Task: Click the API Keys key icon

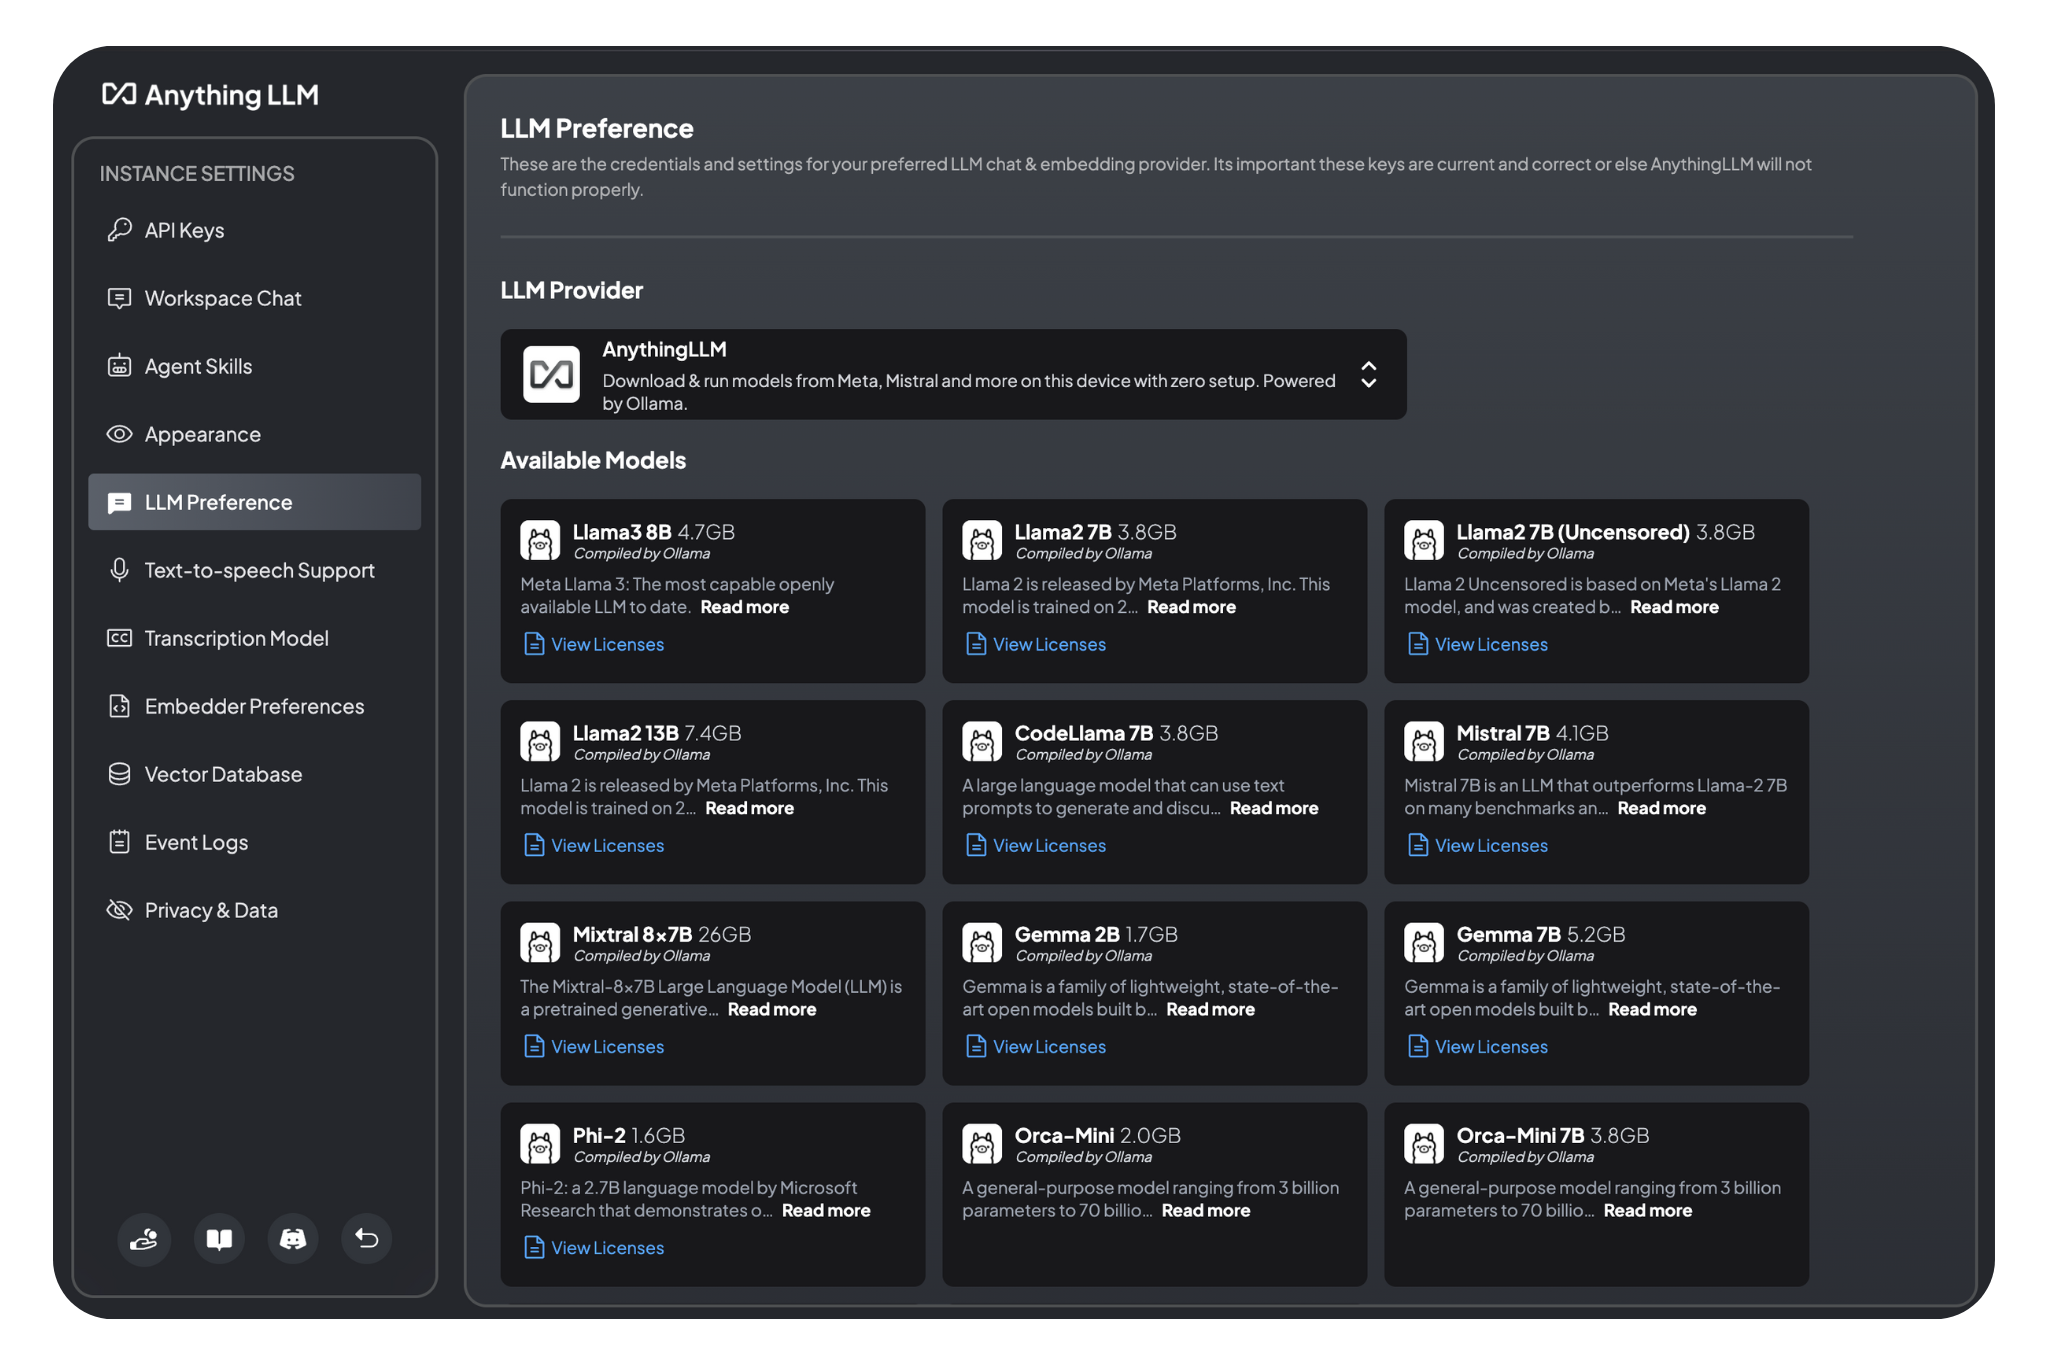Action: click(x=120, y=230)
